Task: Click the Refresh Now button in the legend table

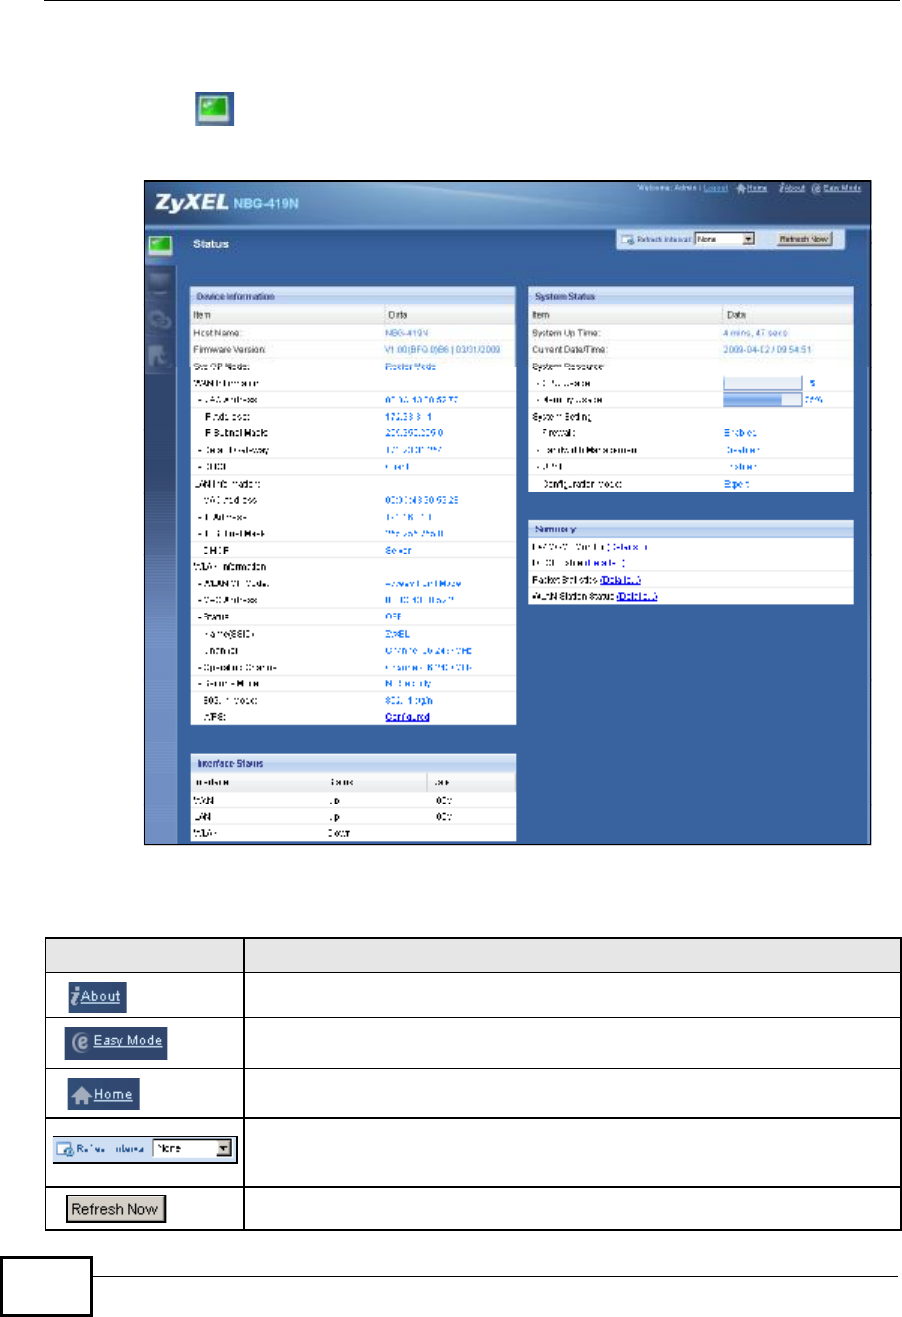Action: click(x=115, y=1209)
